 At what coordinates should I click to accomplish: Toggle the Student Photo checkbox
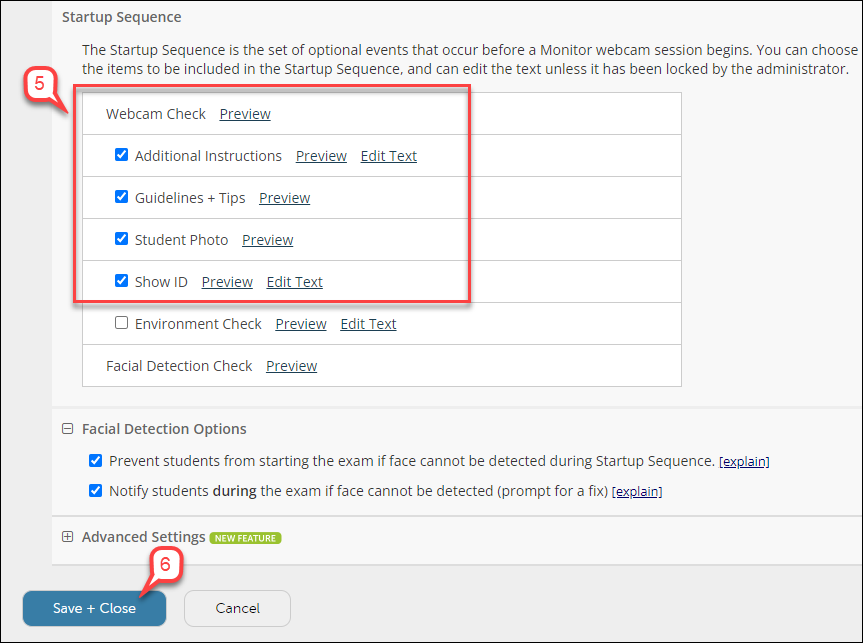point(122,238)
